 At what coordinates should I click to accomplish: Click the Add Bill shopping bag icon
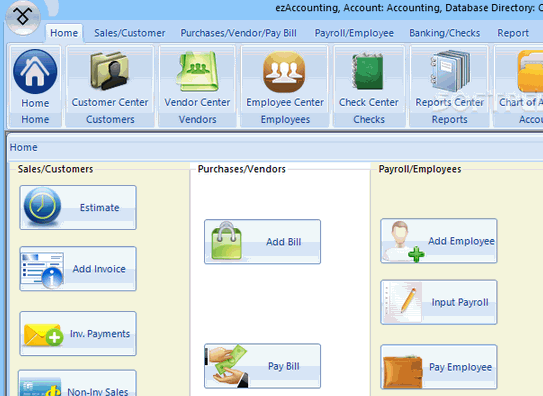(x=226, y=241)
